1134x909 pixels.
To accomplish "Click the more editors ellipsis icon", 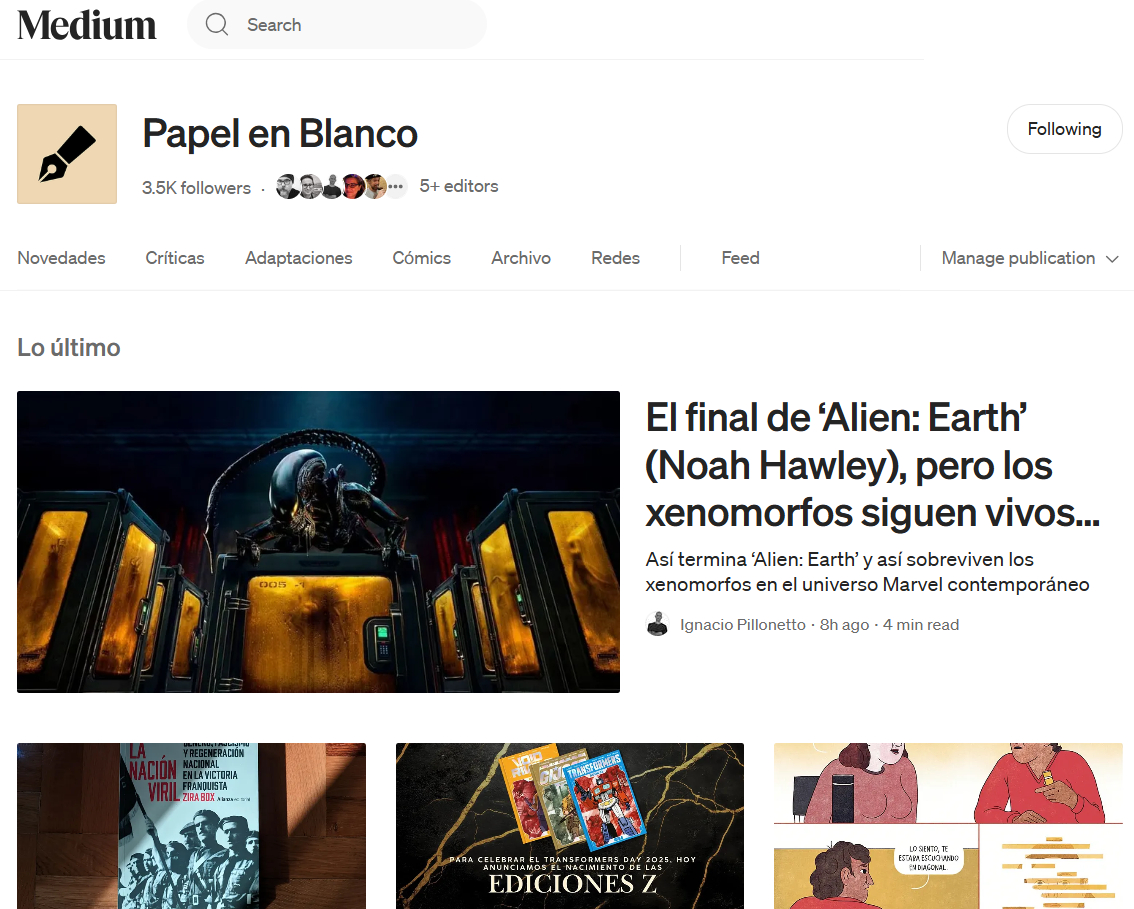I will [x=395, y=187].
